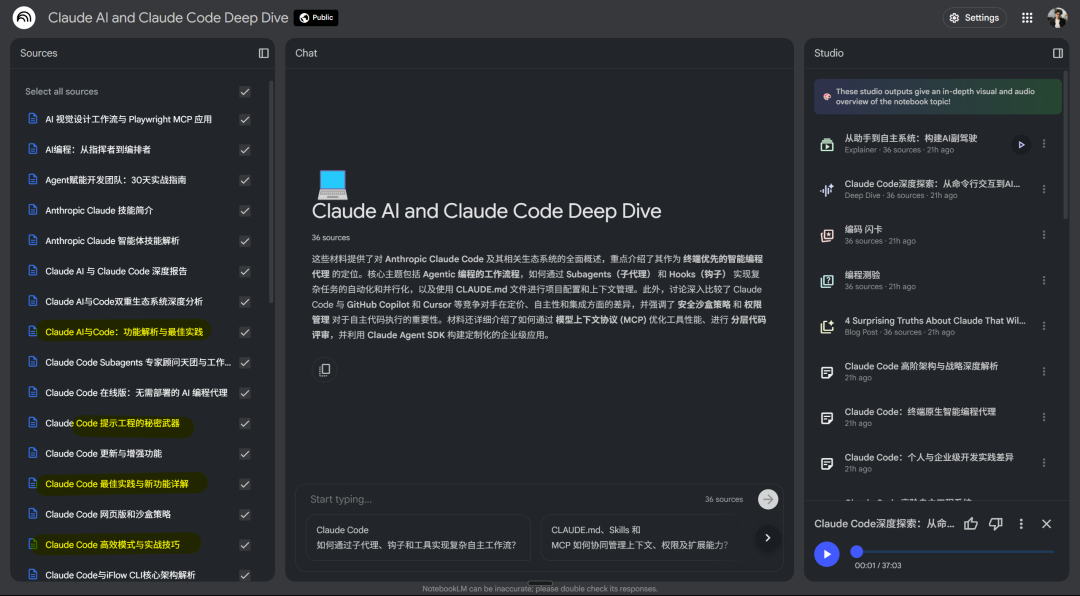Click the Public sharing badge

316,18
